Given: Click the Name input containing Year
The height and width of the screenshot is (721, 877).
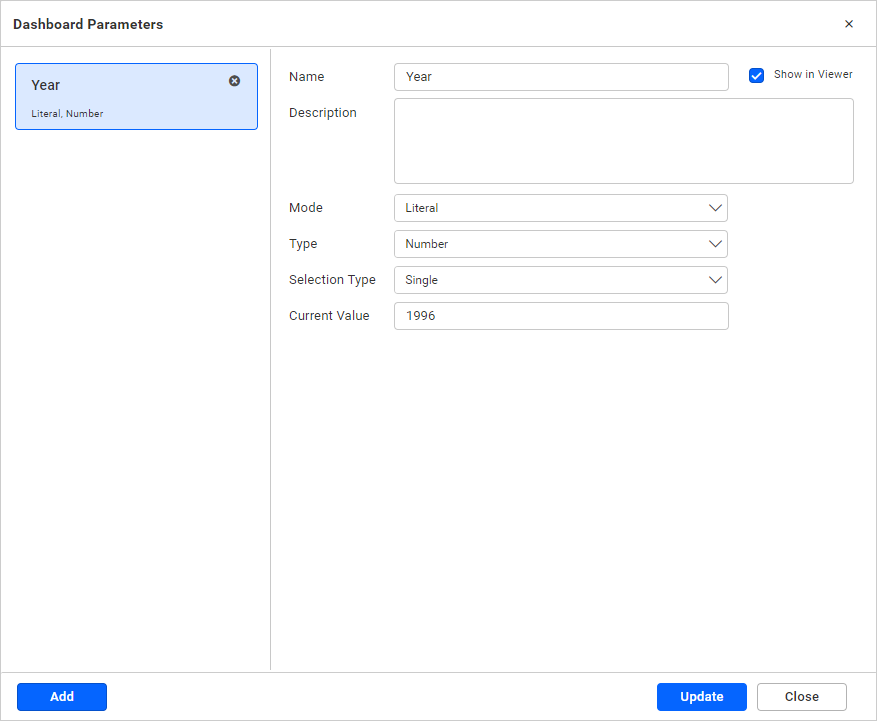Looking at the screenshot, I should 560,76.
